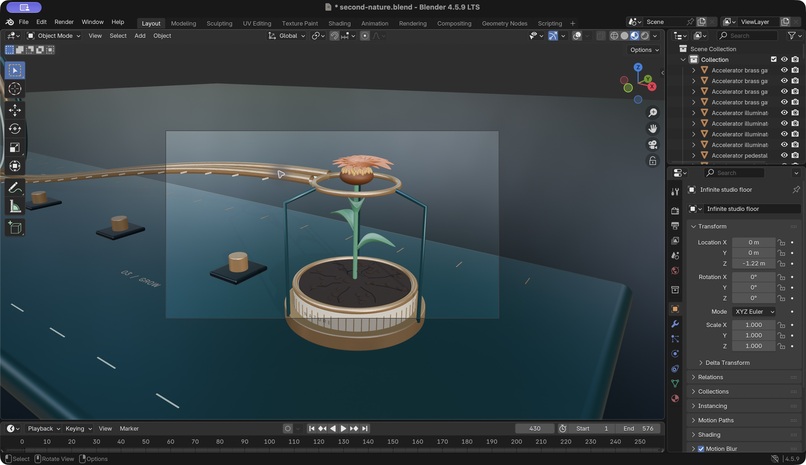This screenshot has width=806, height=465.
Task: Open the Material properties tab
Action: (675, 398)
